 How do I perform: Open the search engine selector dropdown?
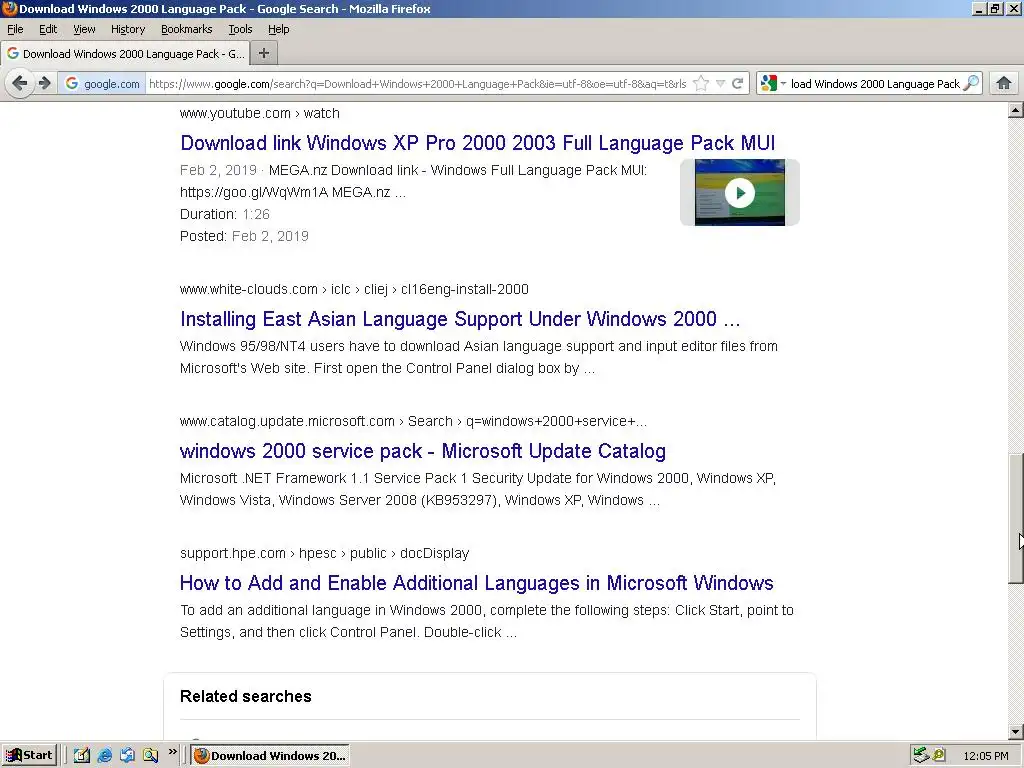point(773,84)
